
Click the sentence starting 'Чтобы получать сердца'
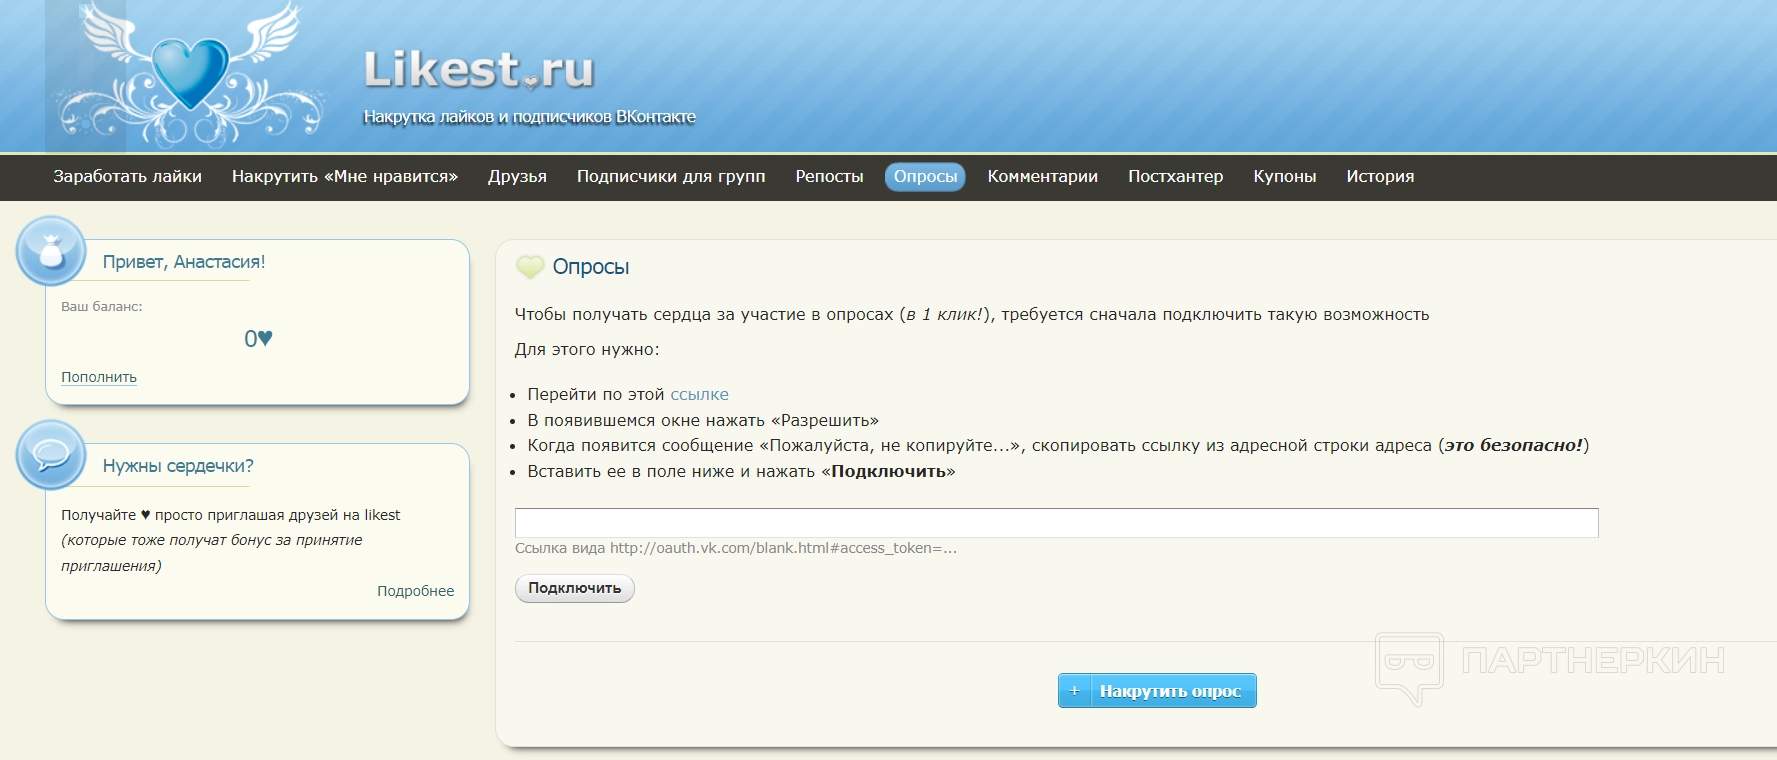click(x=972, y=315)
